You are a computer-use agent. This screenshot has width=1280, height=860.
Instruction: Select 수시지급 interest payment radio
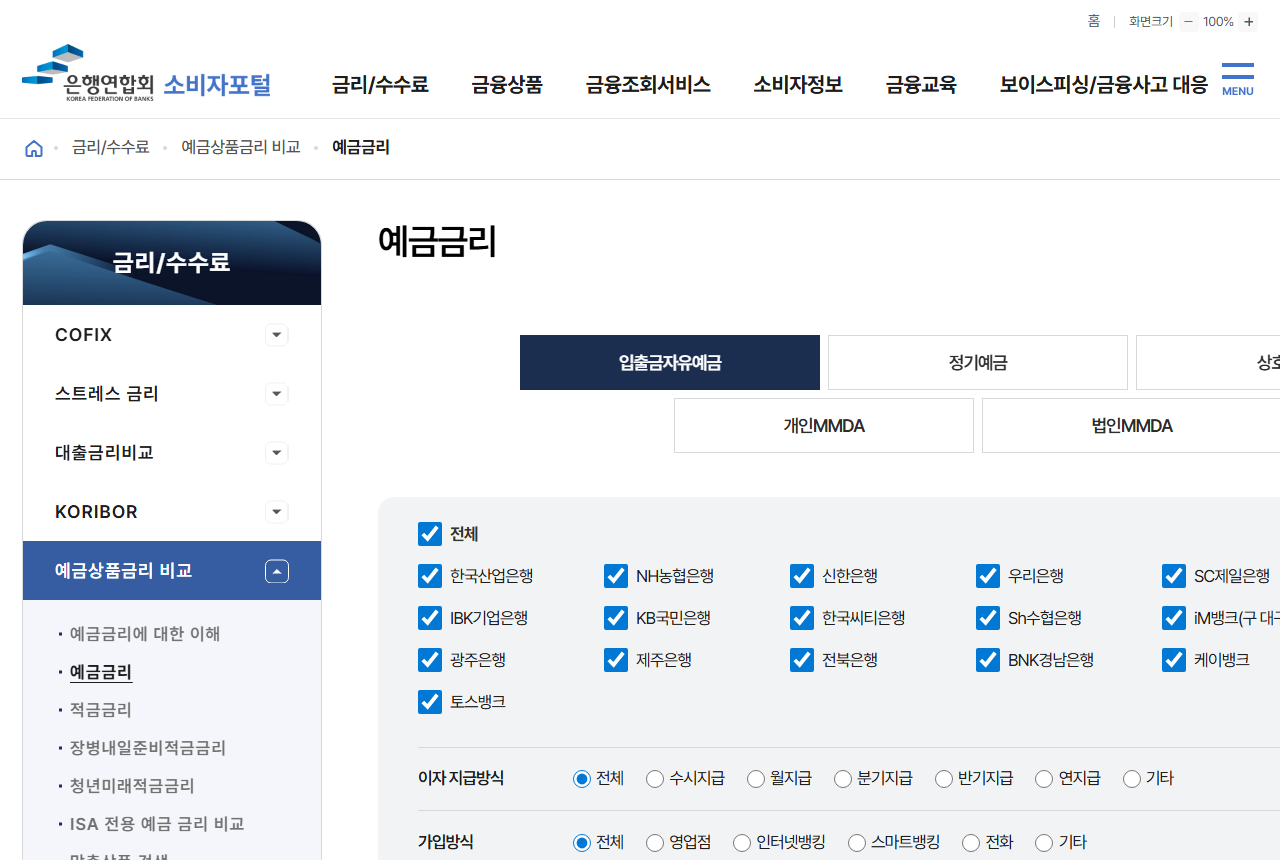point(655,779)
